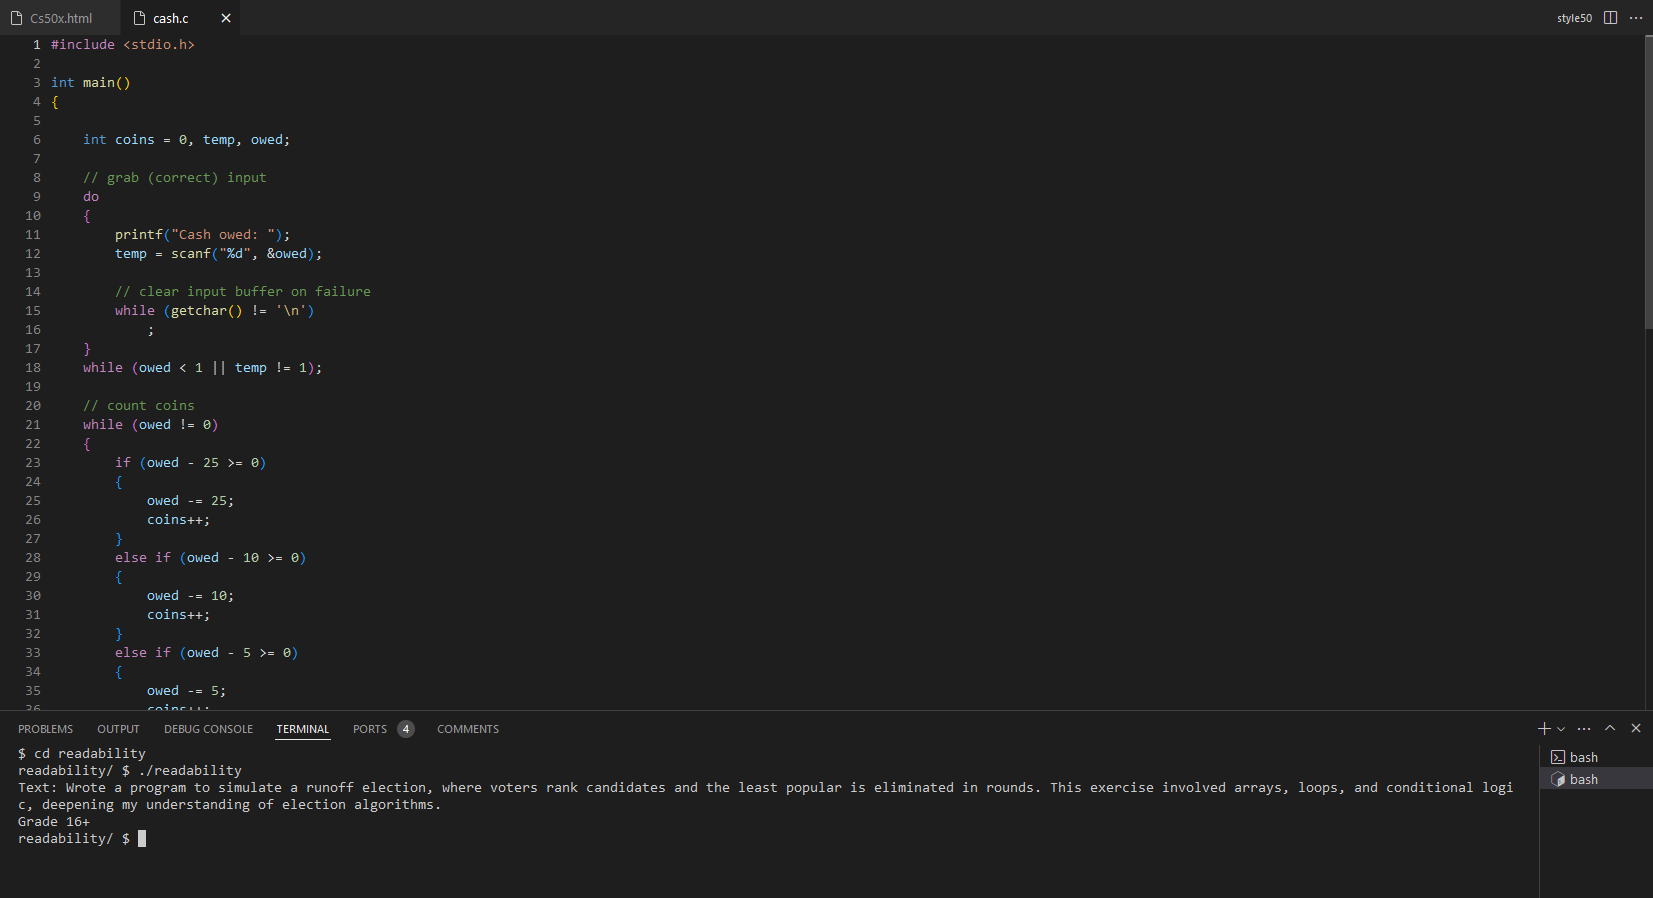
Task: Click the Cs50x.html file icon
Action: [16, 18]
